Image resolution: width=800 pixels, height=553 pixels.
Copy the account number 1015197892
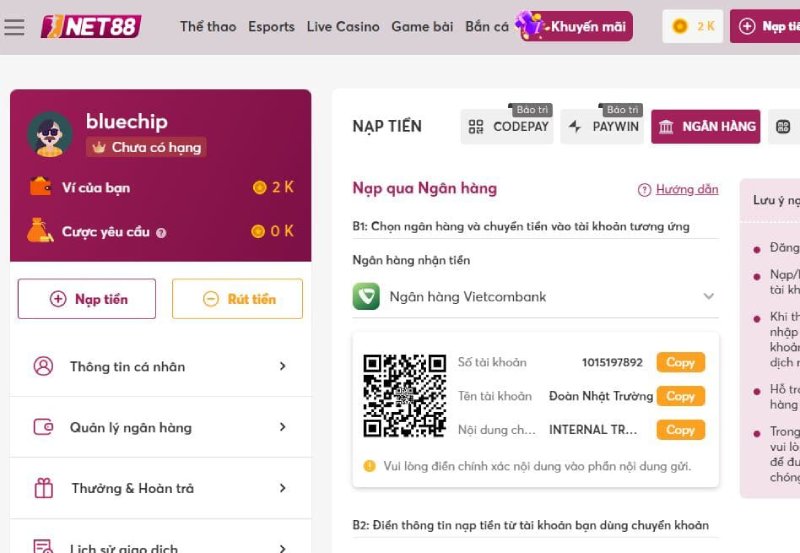pos(681,362)
